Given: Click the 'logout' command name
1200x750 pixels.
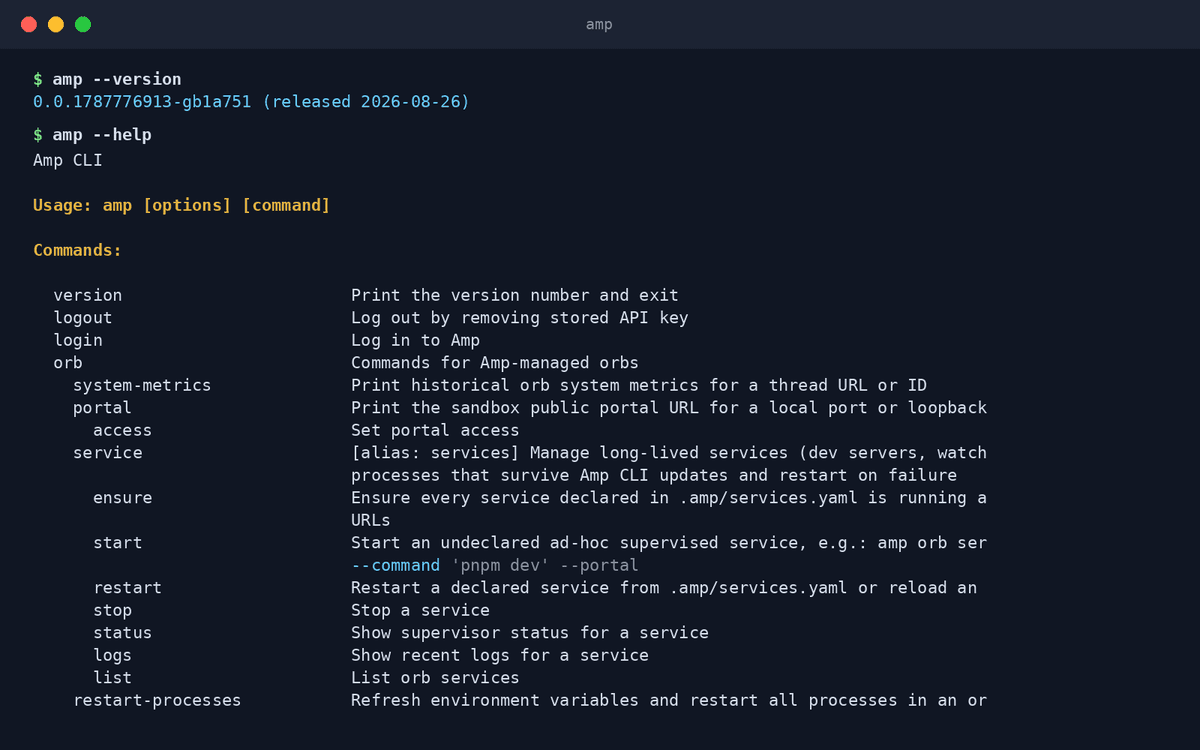Looking at the screenshot, I should (x=83, y=318).
